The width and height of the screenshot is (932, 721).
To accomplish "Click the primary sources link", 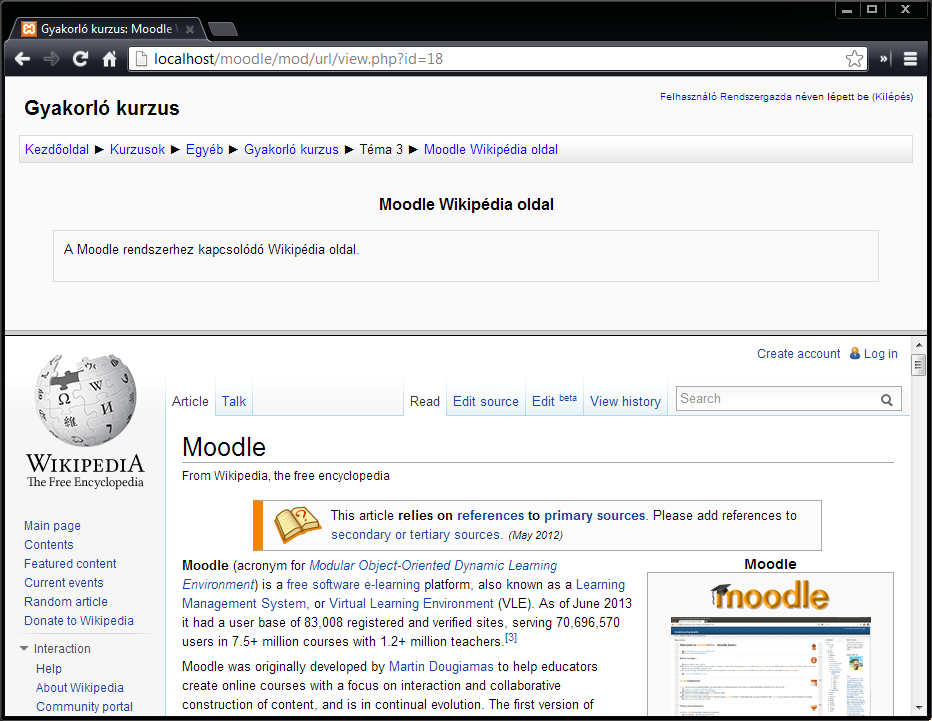I will 594,515.
